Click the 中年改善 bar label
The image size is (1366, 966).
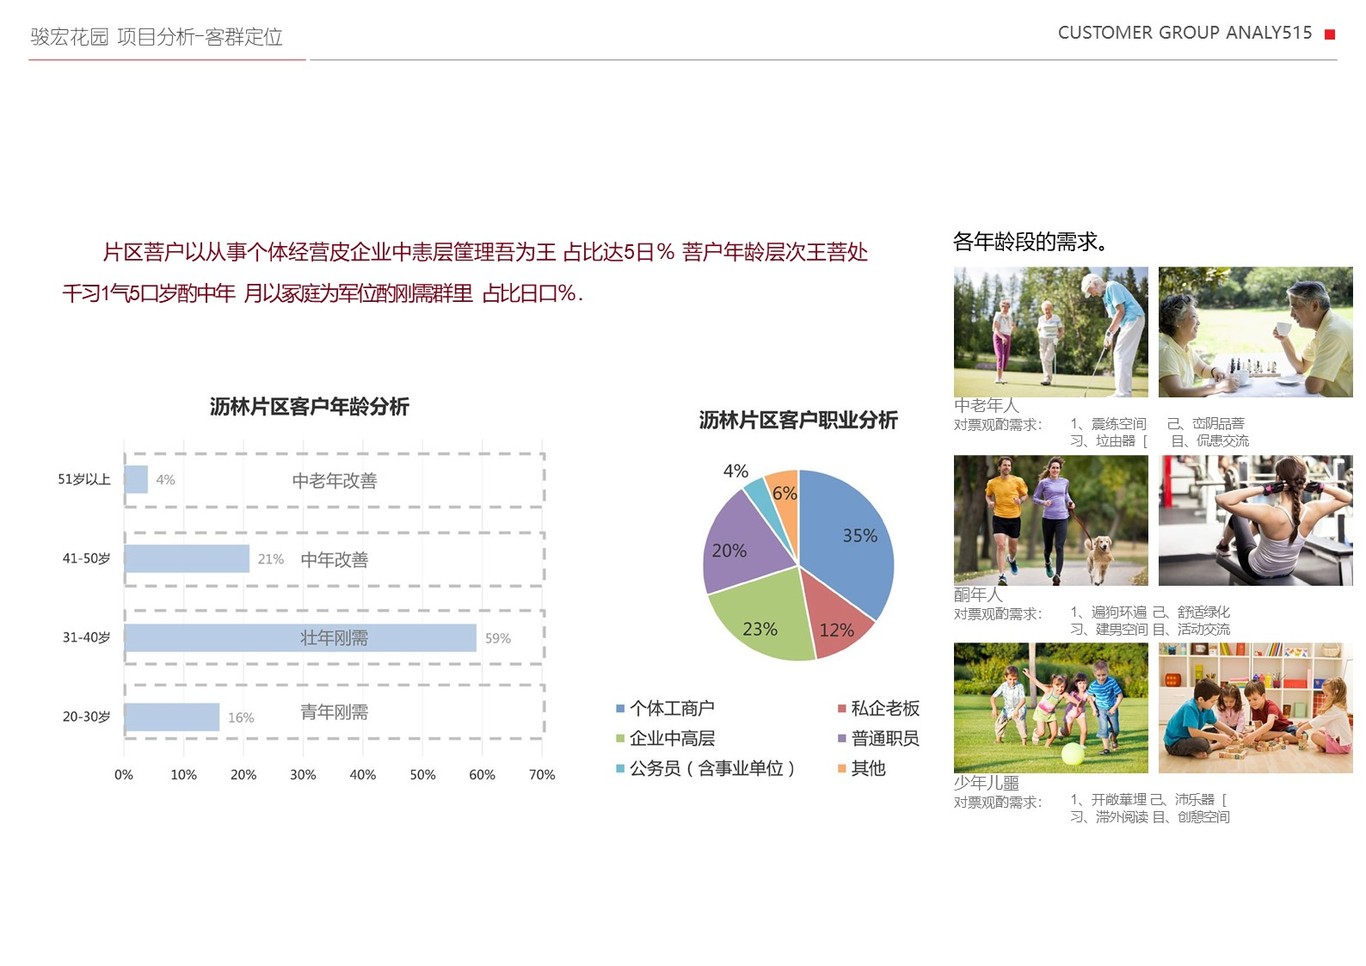334,560
